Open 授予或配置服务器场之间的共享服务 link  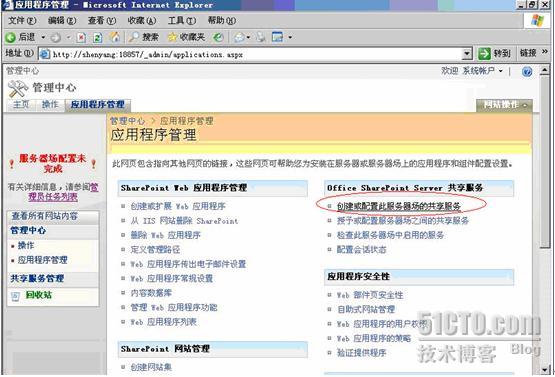pos(402,221)
